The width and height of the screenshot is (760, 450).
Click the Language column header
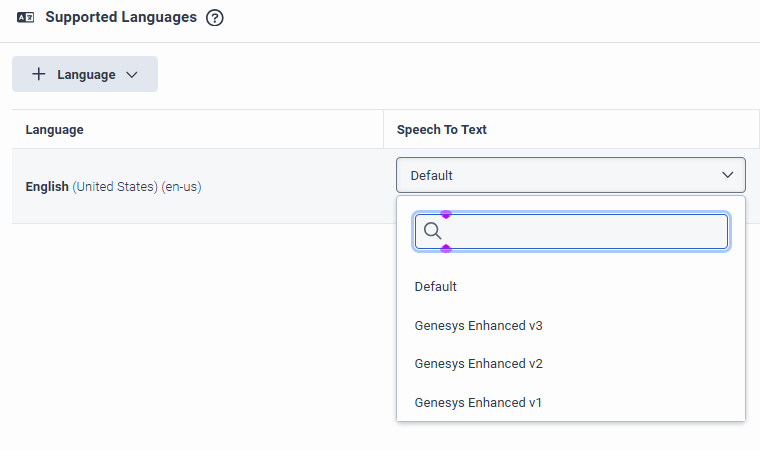[55, 130]
